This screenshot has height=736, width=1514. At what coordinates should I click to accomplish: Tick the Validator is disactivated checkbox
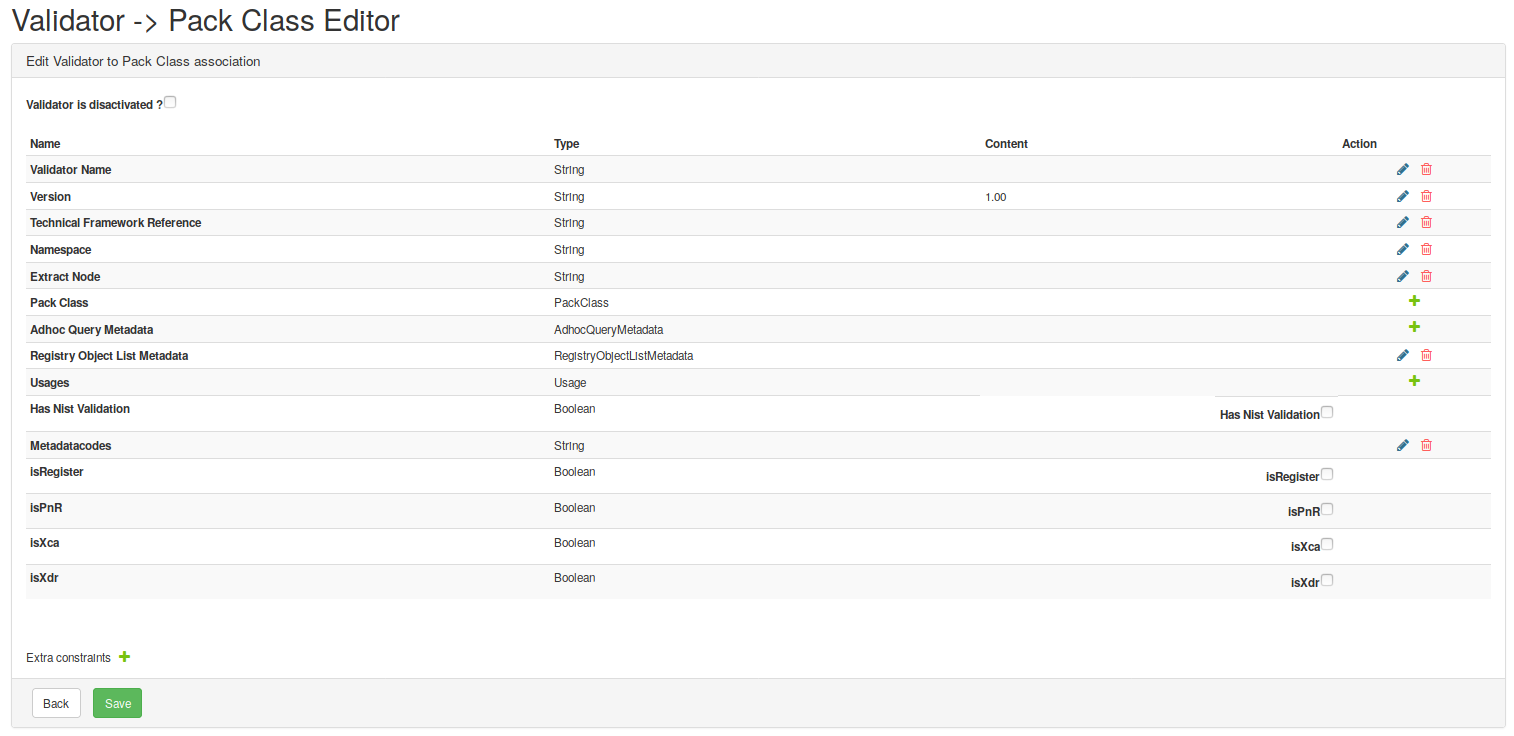click(170, 102)
